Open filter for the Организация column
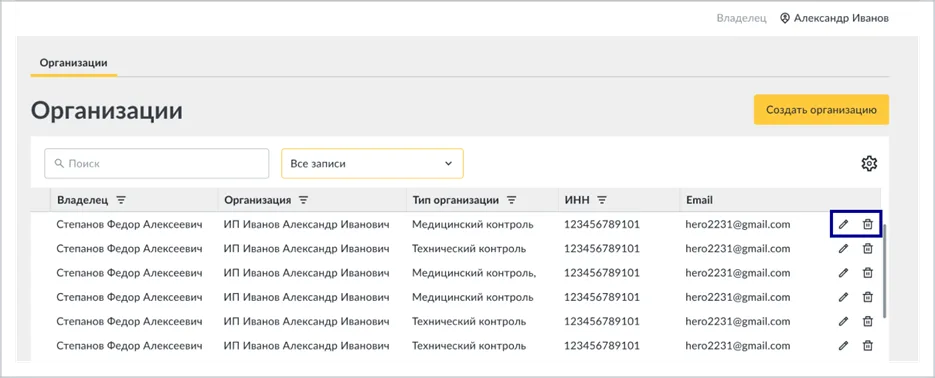The image size is (935, 378). 304,200
